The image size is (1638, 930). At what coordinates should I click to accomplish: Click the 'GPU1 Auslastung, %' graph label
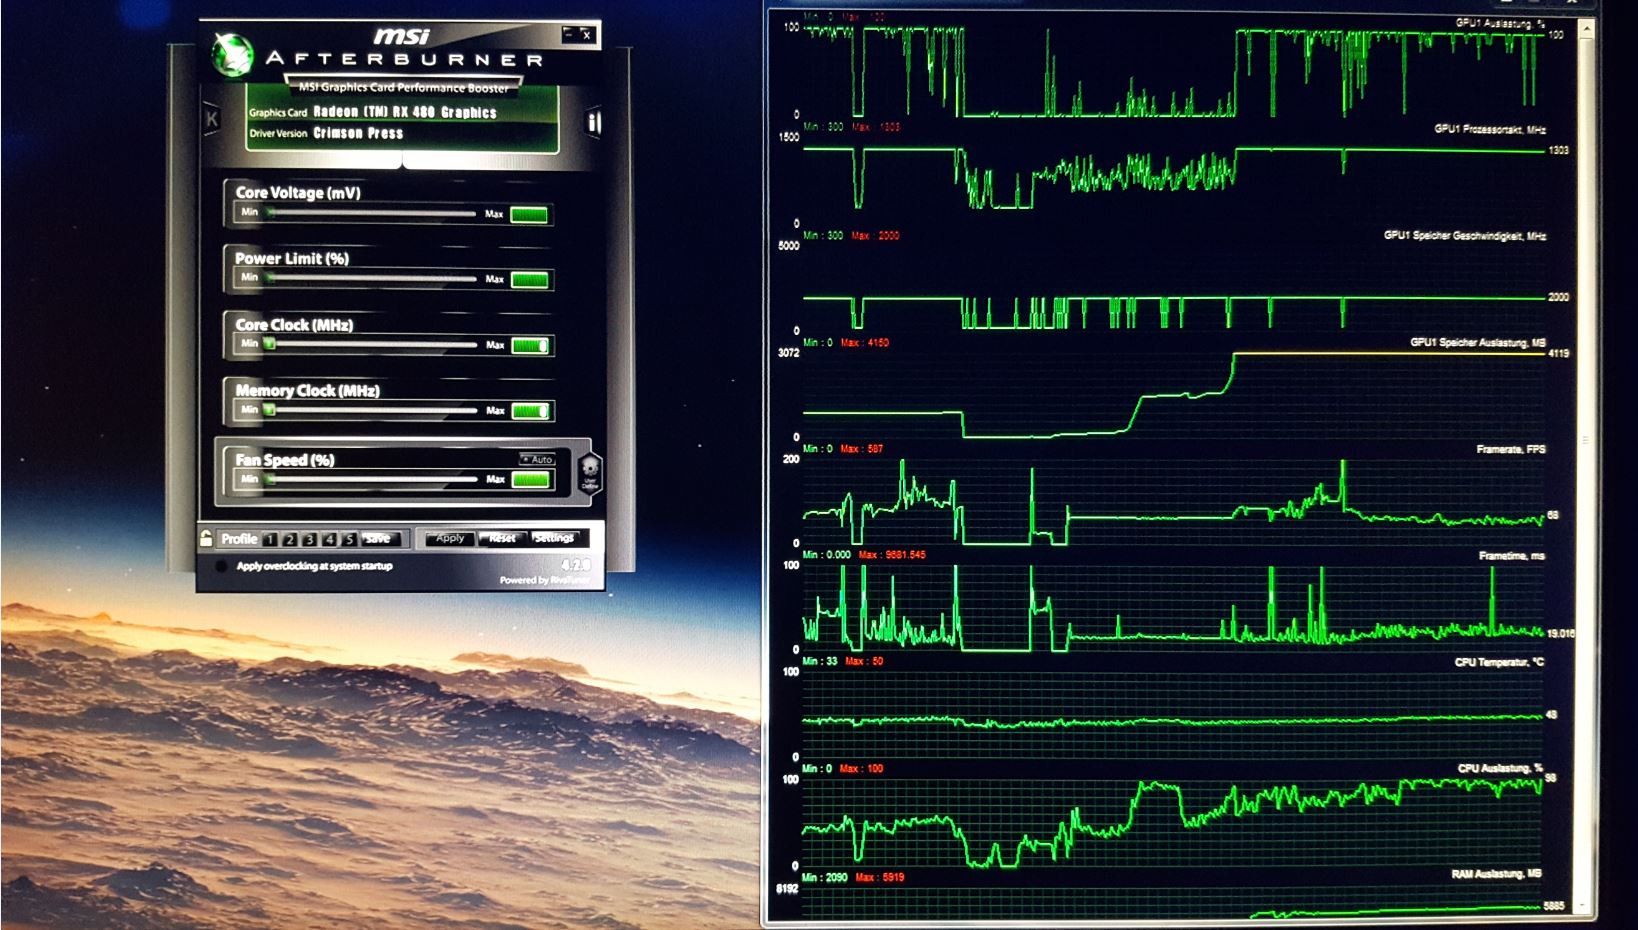pos(1501,22)
